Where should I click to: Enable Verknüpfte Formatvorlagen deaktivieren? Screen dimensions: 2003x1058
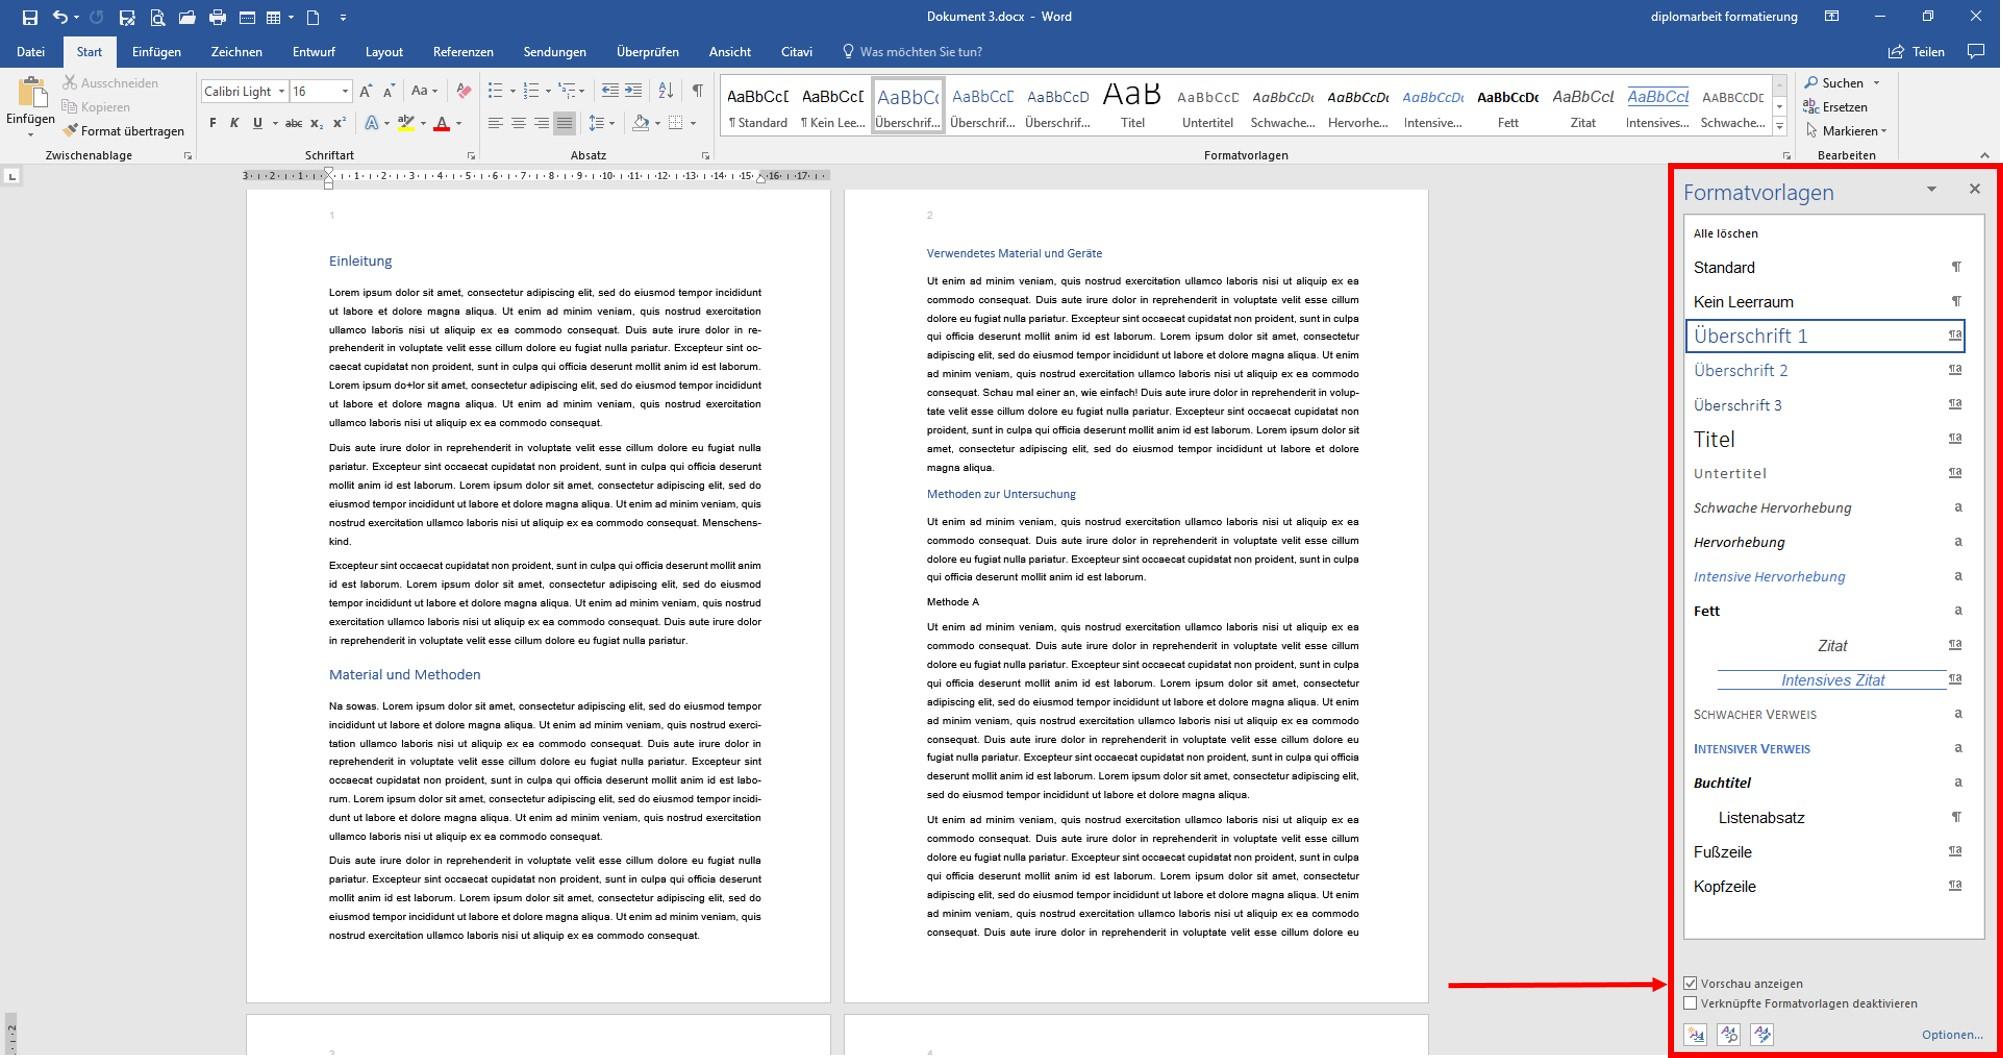[x=1692, y=1003]
